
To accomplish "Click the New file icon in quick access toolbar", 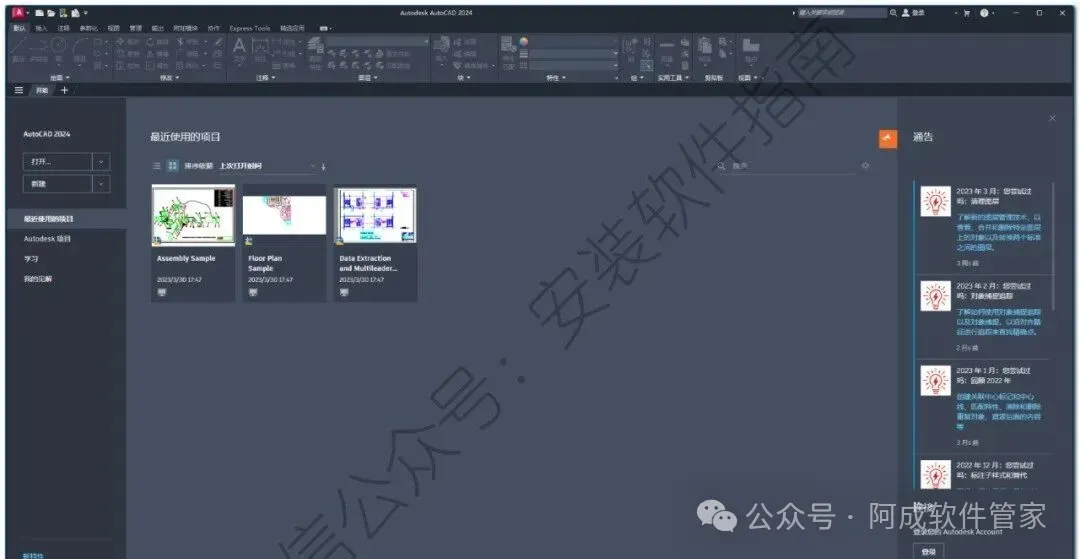I will pos(40,13).
